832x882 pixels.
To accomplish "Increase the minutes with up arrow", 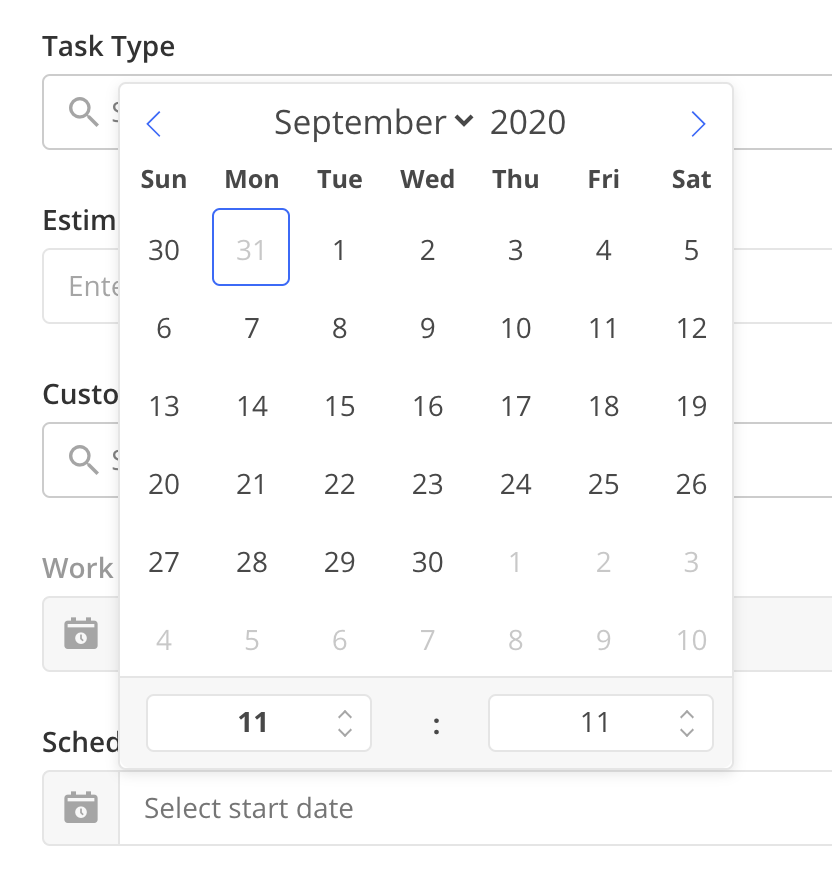I will pos(687,714).
